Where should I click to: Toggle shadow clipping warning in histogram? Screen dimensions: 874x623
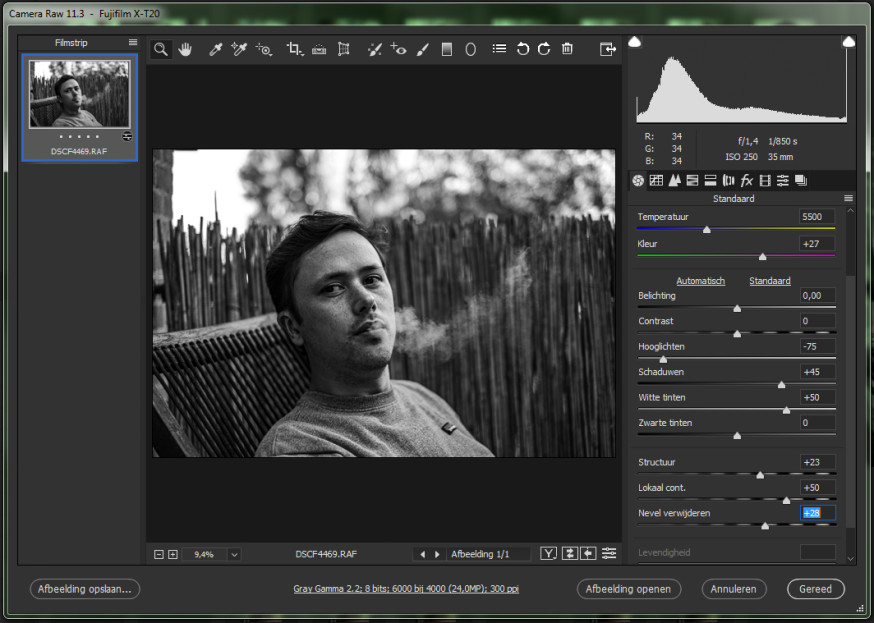pos(634,42)
